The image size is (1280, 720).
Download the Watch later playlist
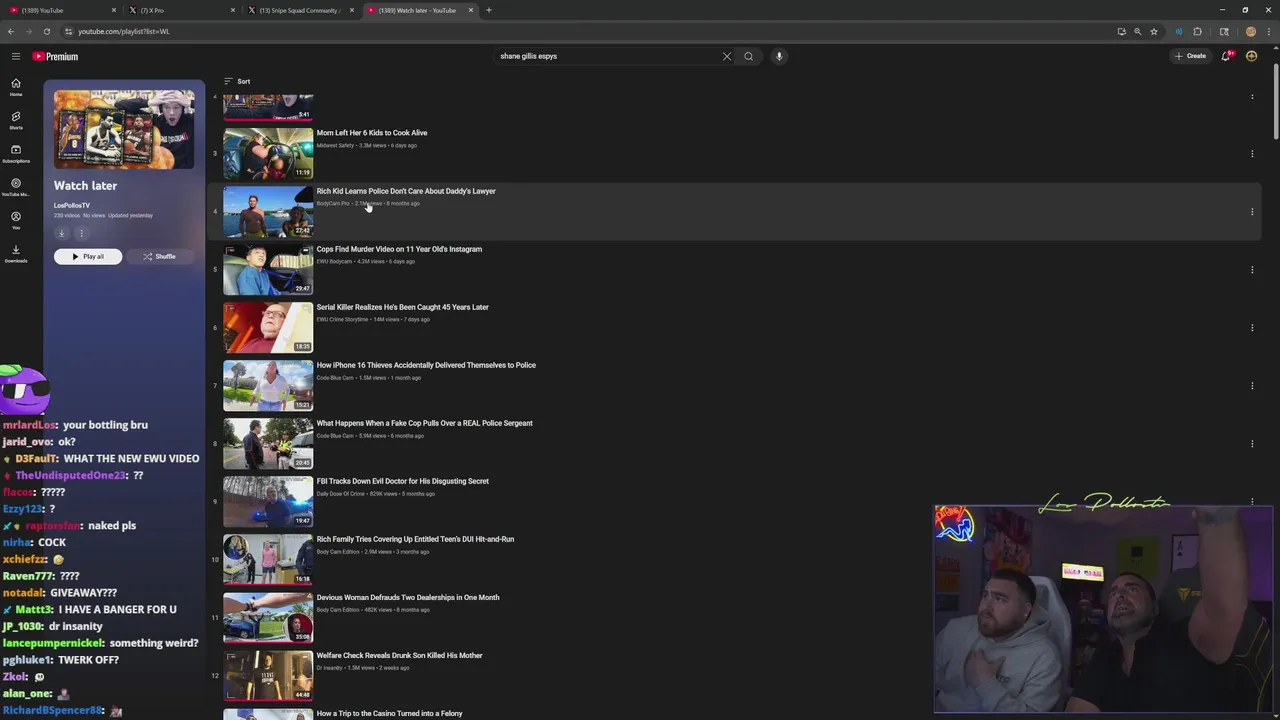(x=61, y=233)
